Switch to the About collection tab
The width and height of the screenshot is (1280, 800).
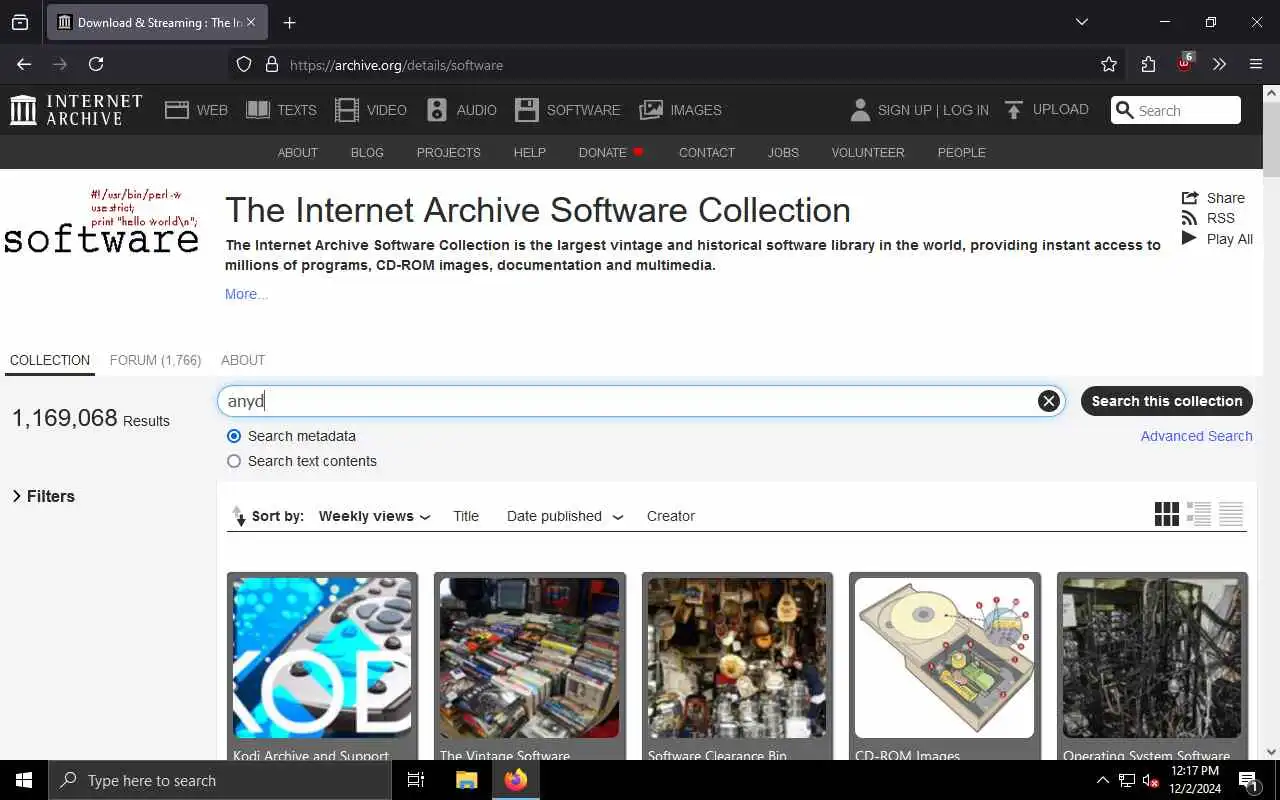pos(243,360)
